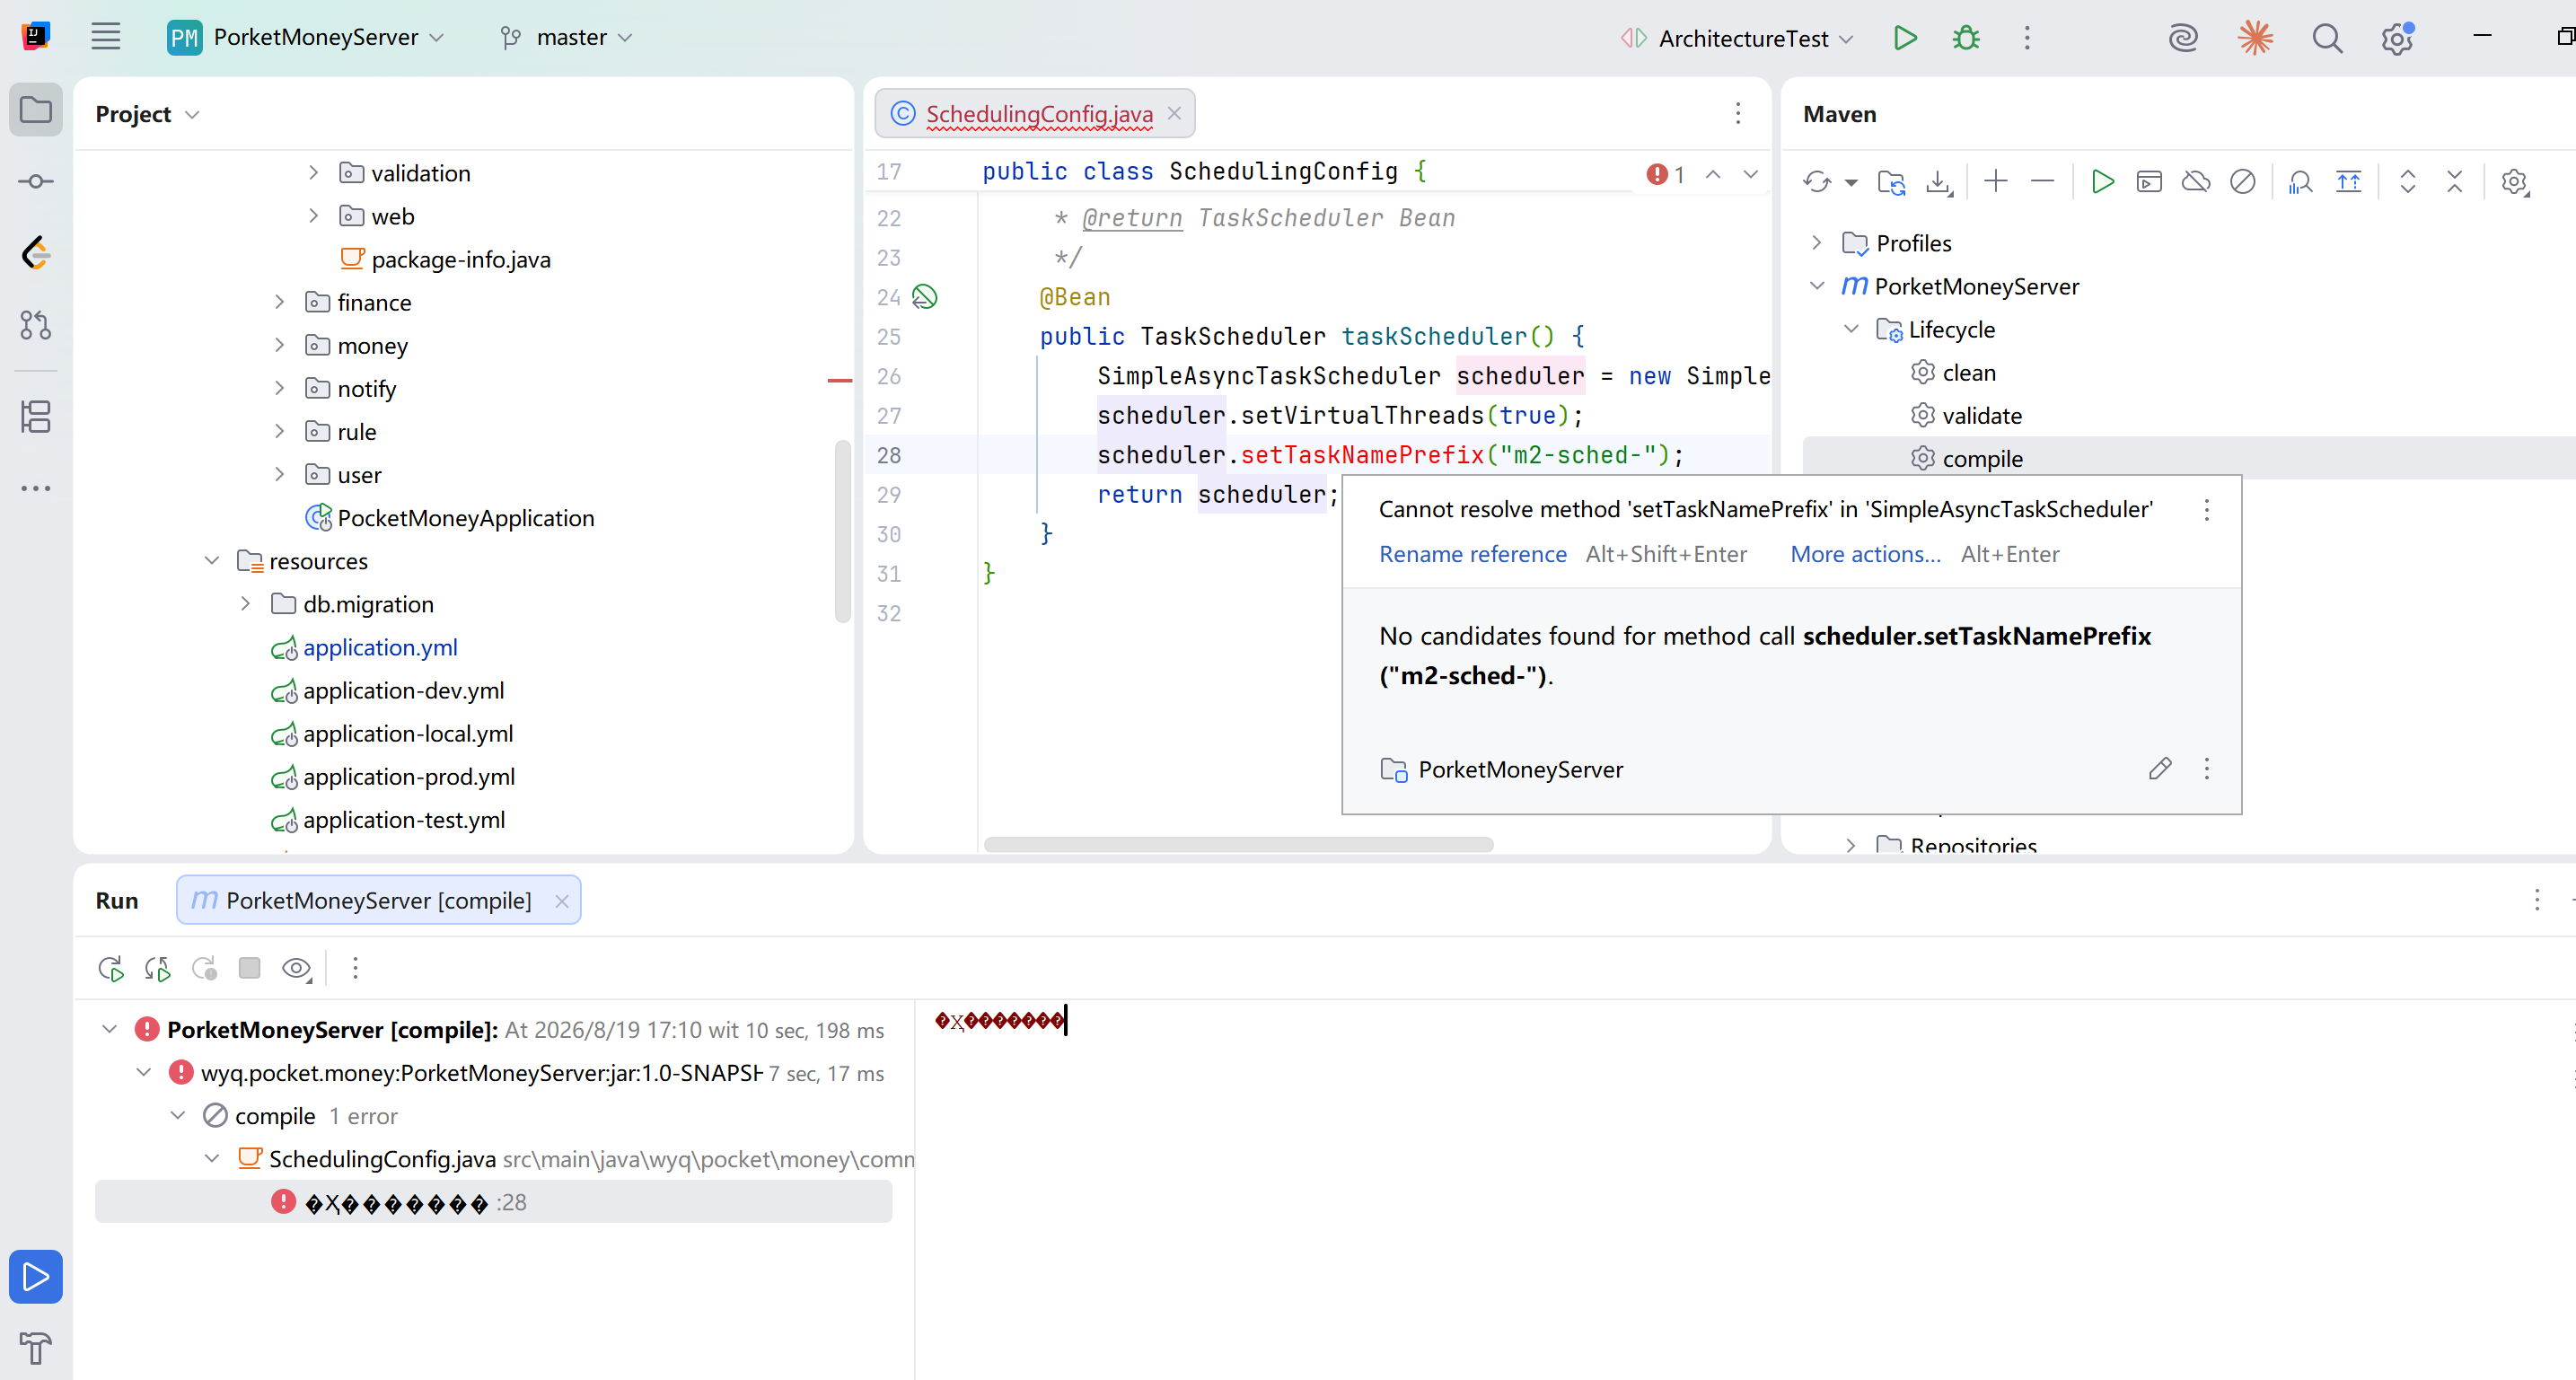Select the clean lifecycle goal

[x=1968, y=372]
